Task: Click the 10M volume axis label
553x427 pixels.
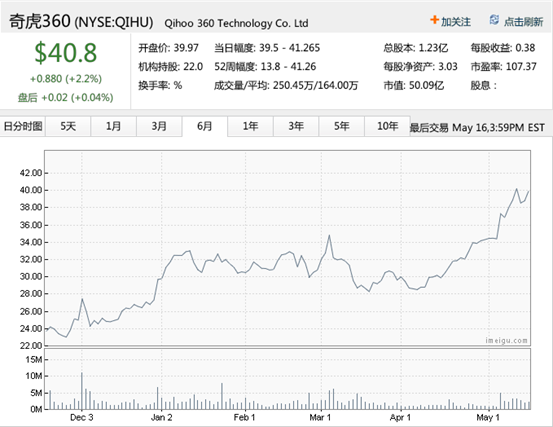Action: pyautogui.click(x=34, y=376)
